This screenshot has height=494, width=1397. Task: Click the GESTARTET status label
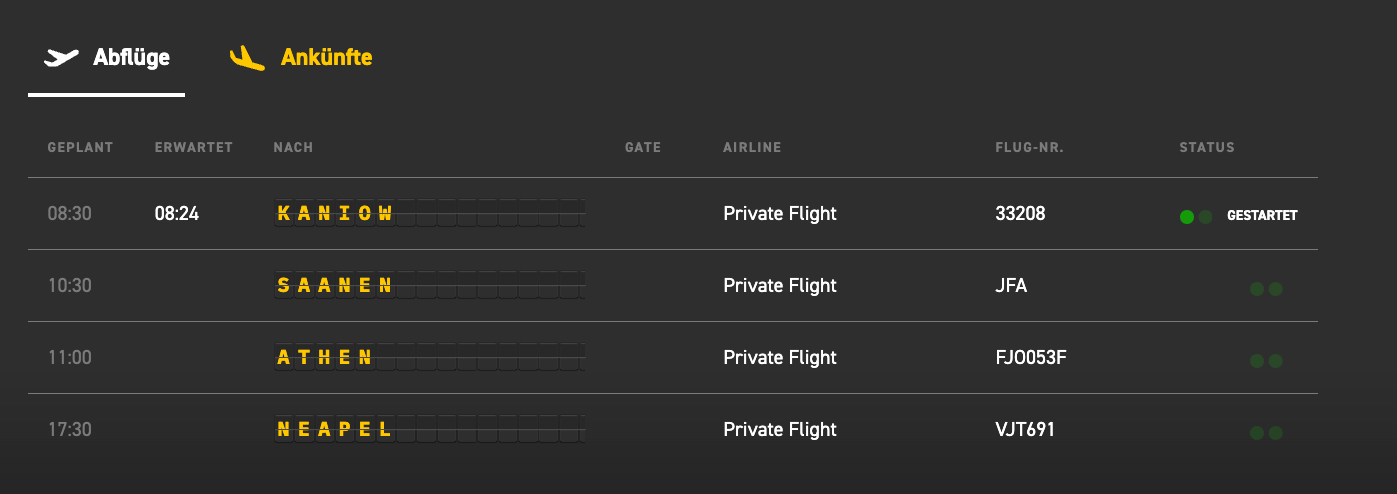[x=1262, y=216]
